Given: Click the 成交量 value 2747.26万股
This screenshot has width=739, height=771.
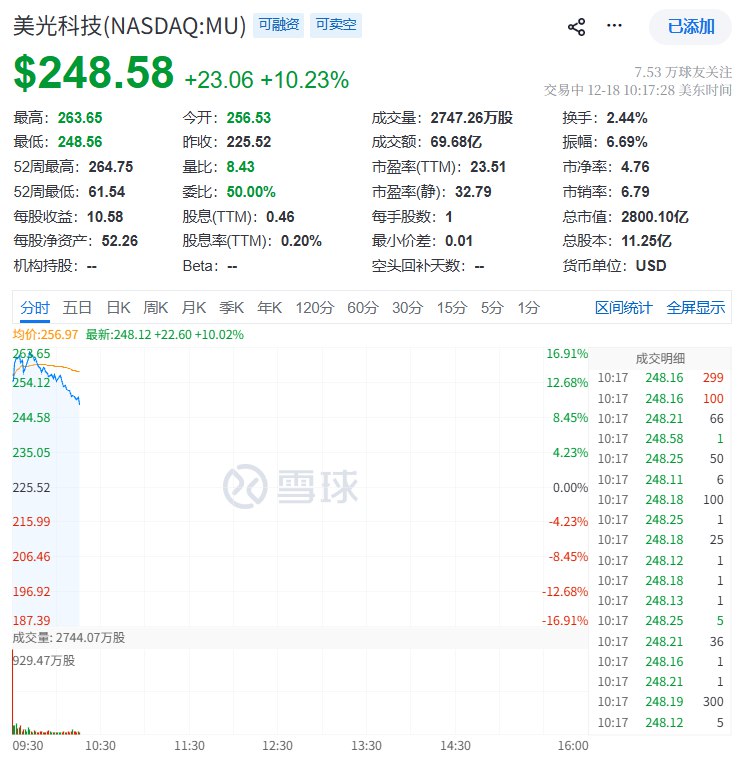Looking at the screenshot, I should [x=472, y=118].
